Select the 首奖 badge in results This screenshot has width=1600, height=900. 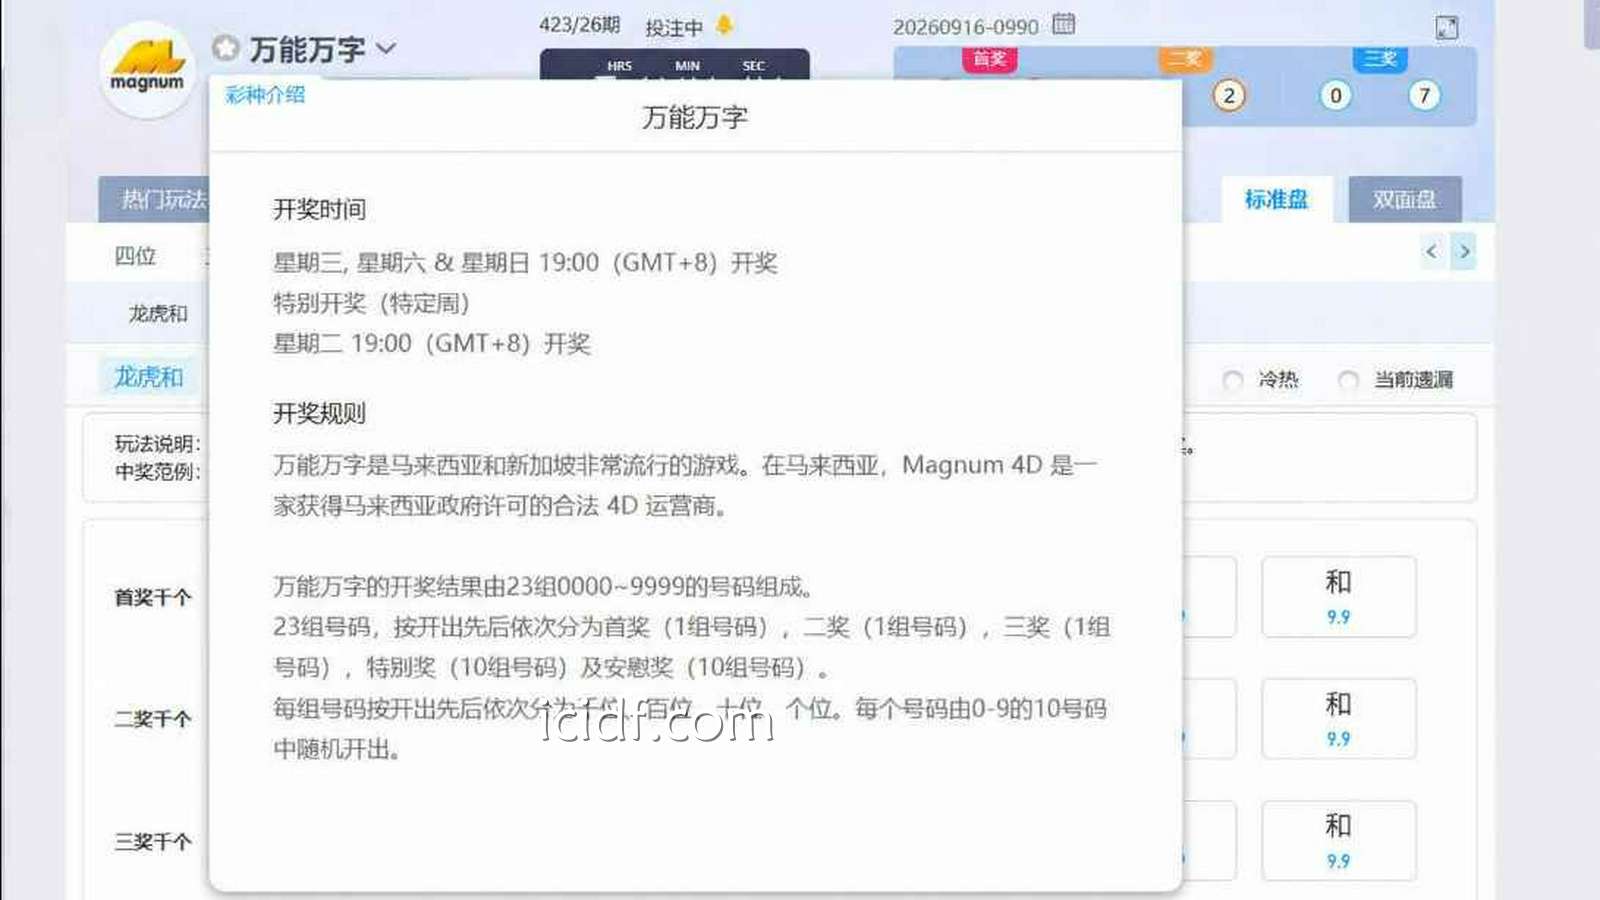[990, 59]
